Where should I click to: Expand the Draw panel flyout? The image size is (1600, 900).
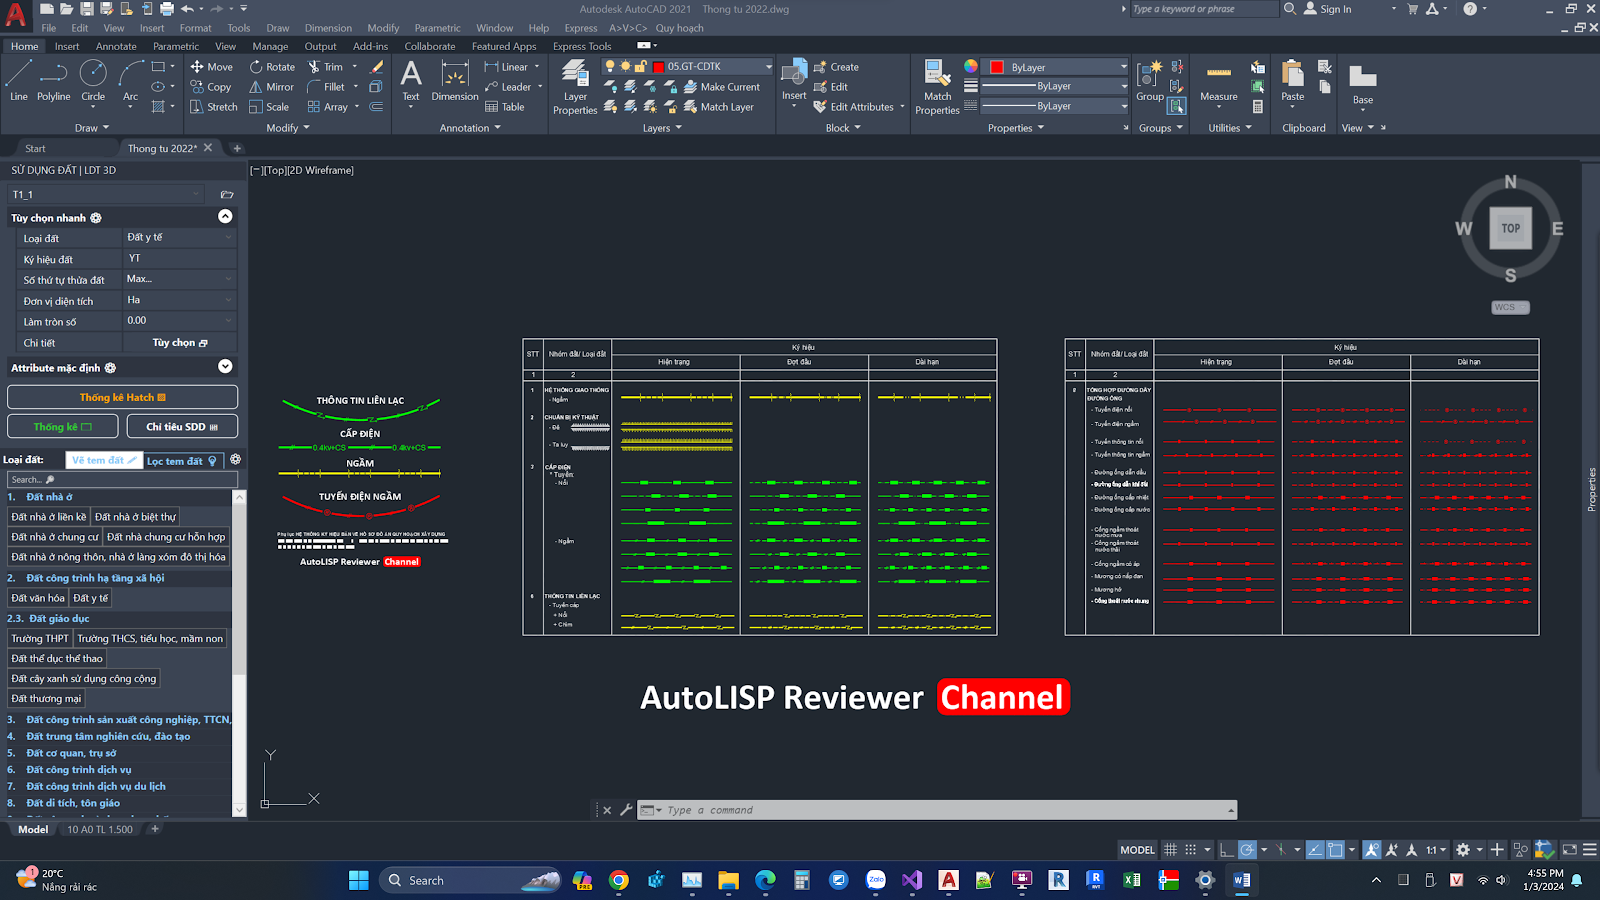pos(91,128)
